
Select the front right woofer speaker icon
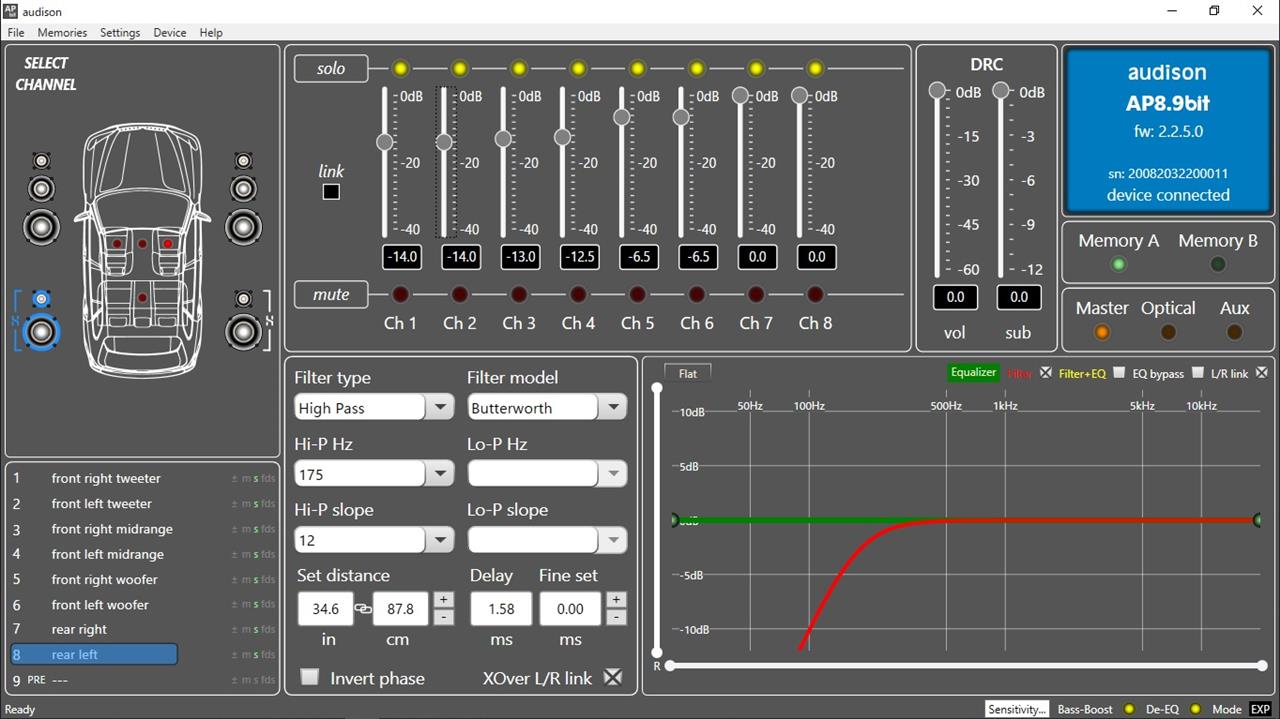tap(243, 227)
